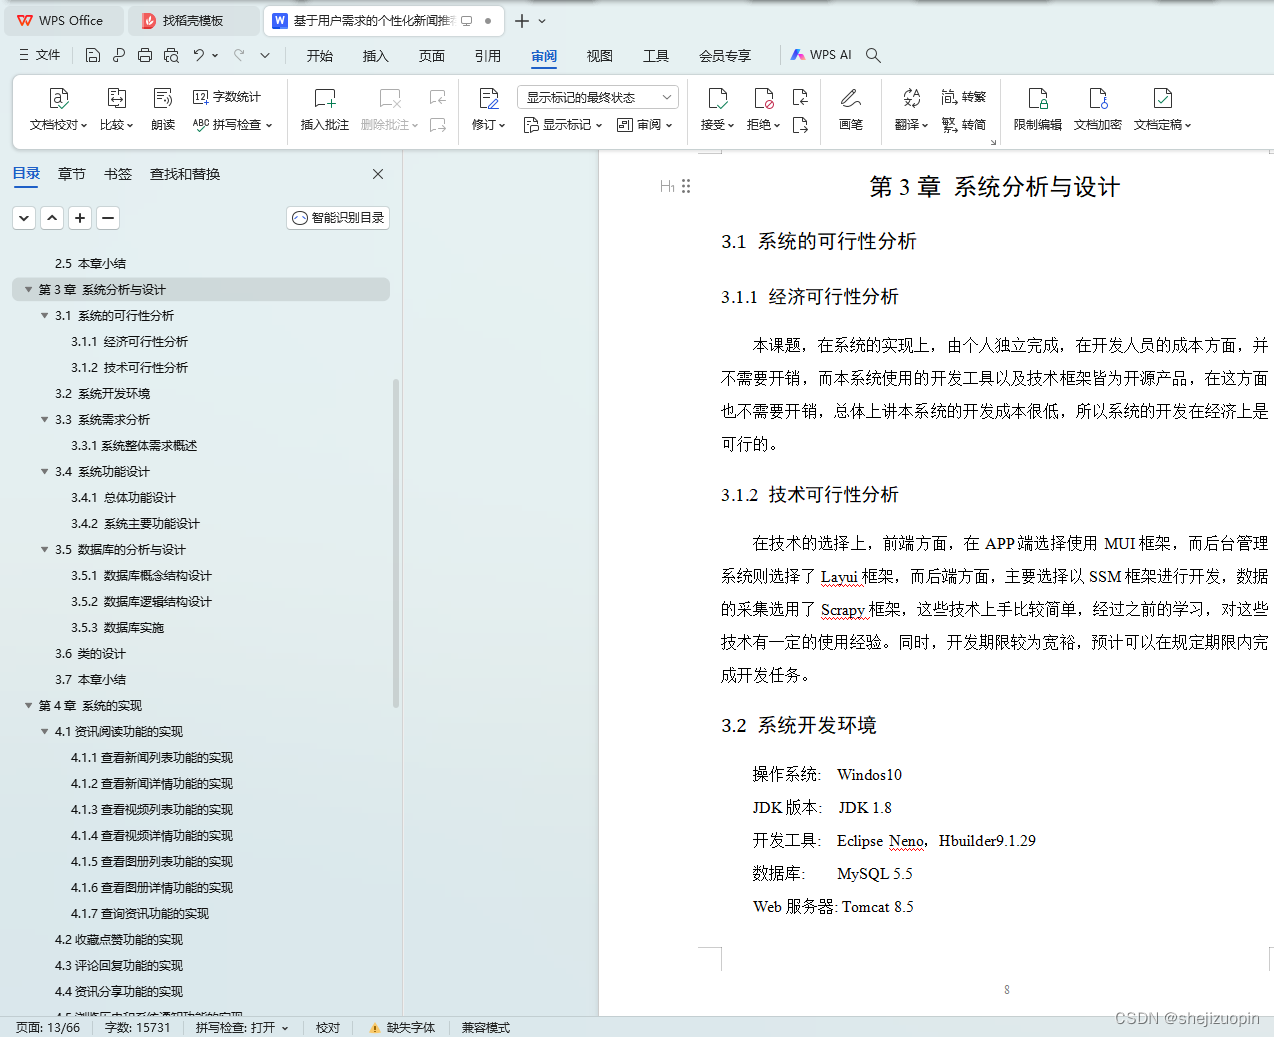
Task: Switch to 视图 ribbon tab
Action: [x=600, y=56]
